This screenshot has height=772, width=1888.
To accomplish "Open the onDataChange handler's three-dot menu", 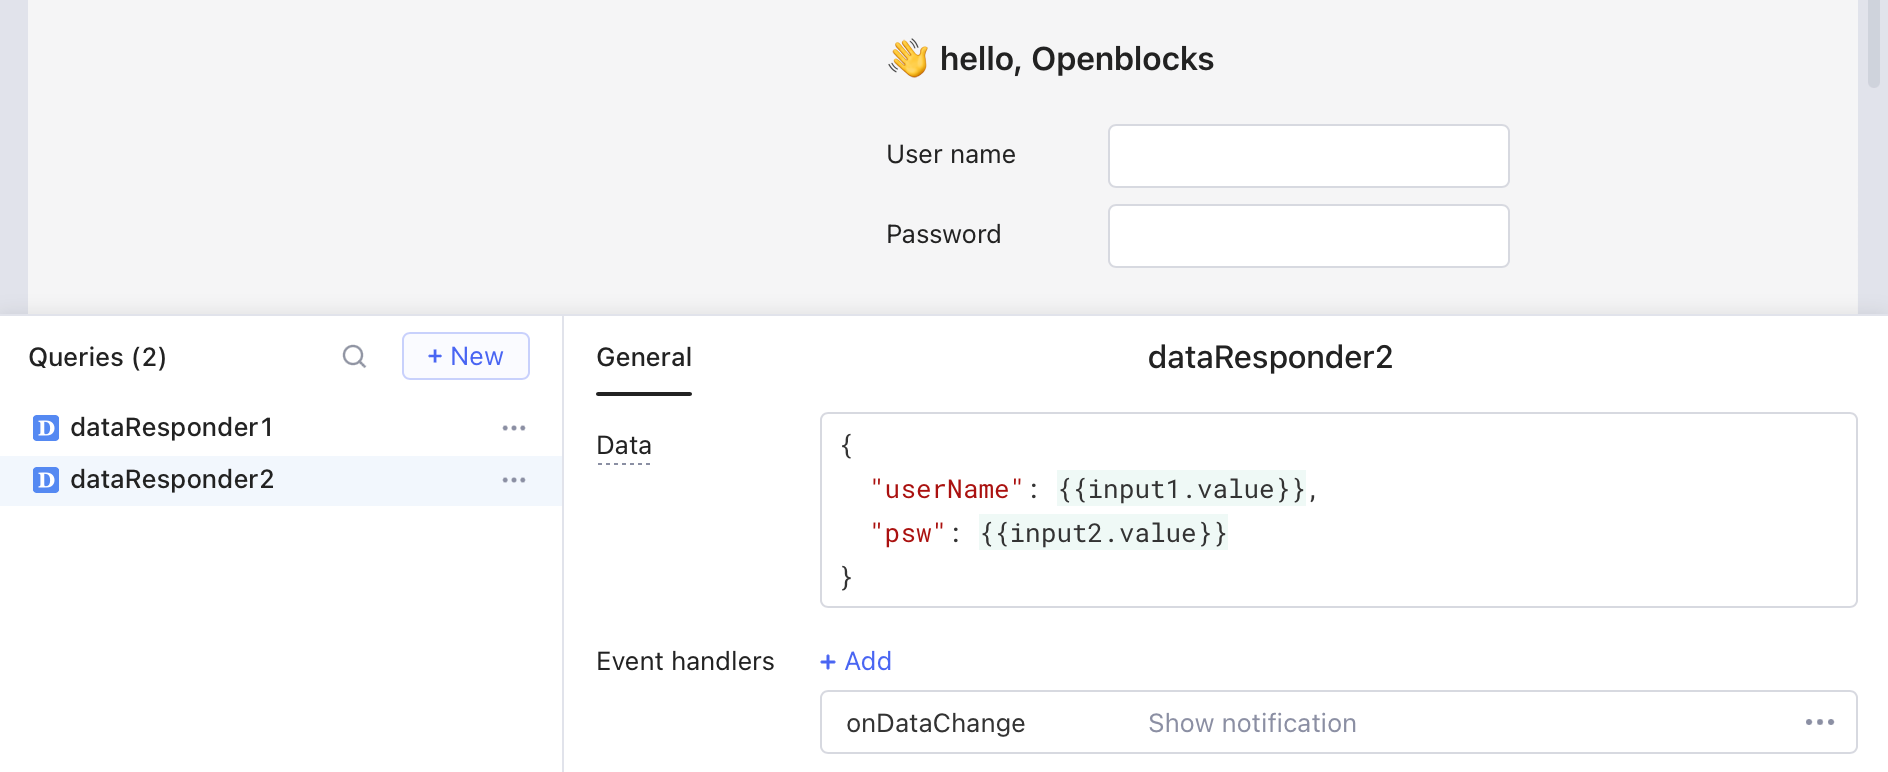I will click(x=1819, y=722).
